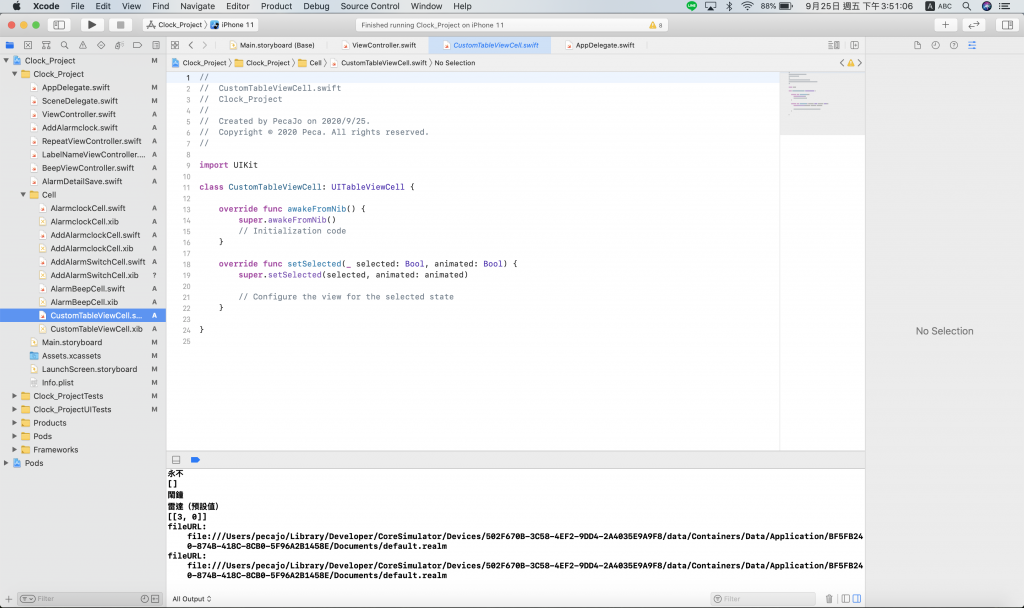Open the Debug menu
This screenshot has height=608, width=1024.
(x=316, y=6)
